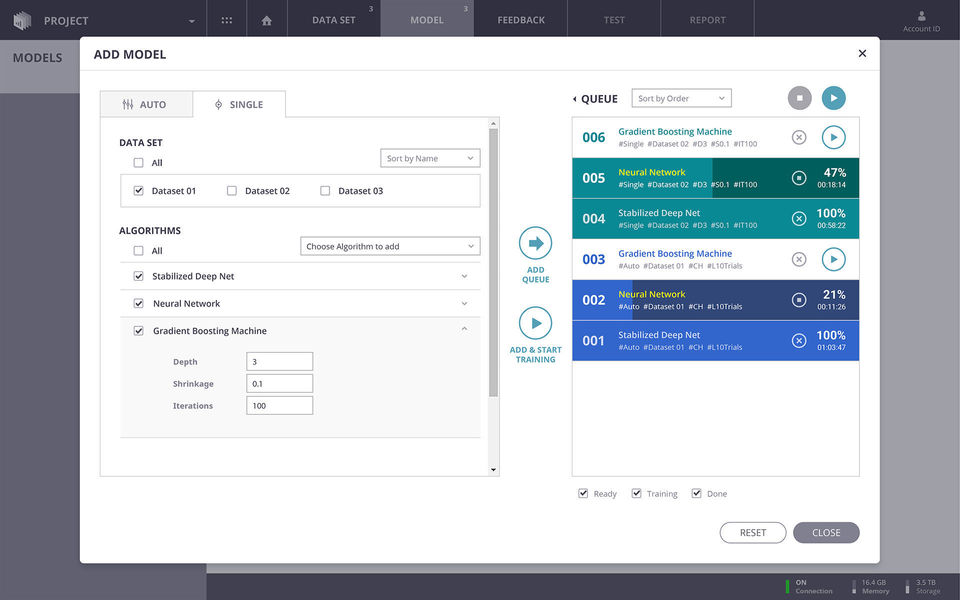Image resolution: width=960 pixels, height=600 pixels.
Task: Click scrollbar up arrow in left panel
Action: (493, 124)
